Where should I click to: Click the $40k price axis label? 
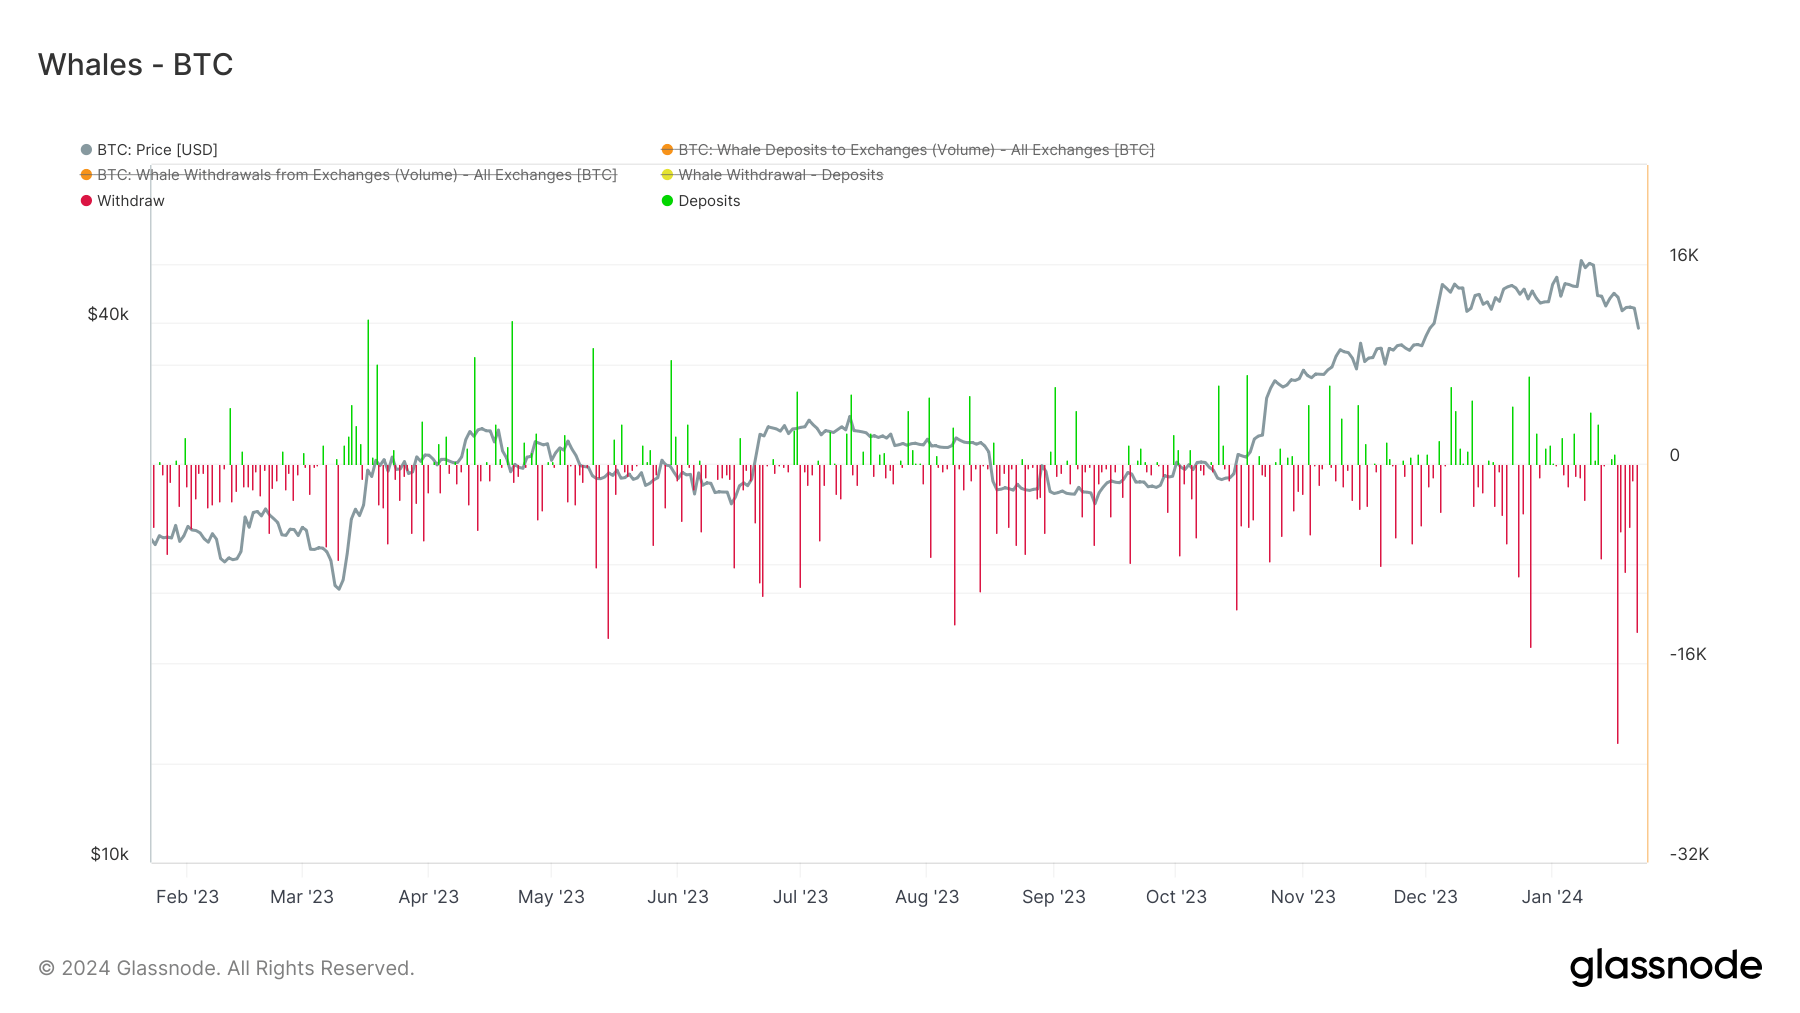point(106,314)
